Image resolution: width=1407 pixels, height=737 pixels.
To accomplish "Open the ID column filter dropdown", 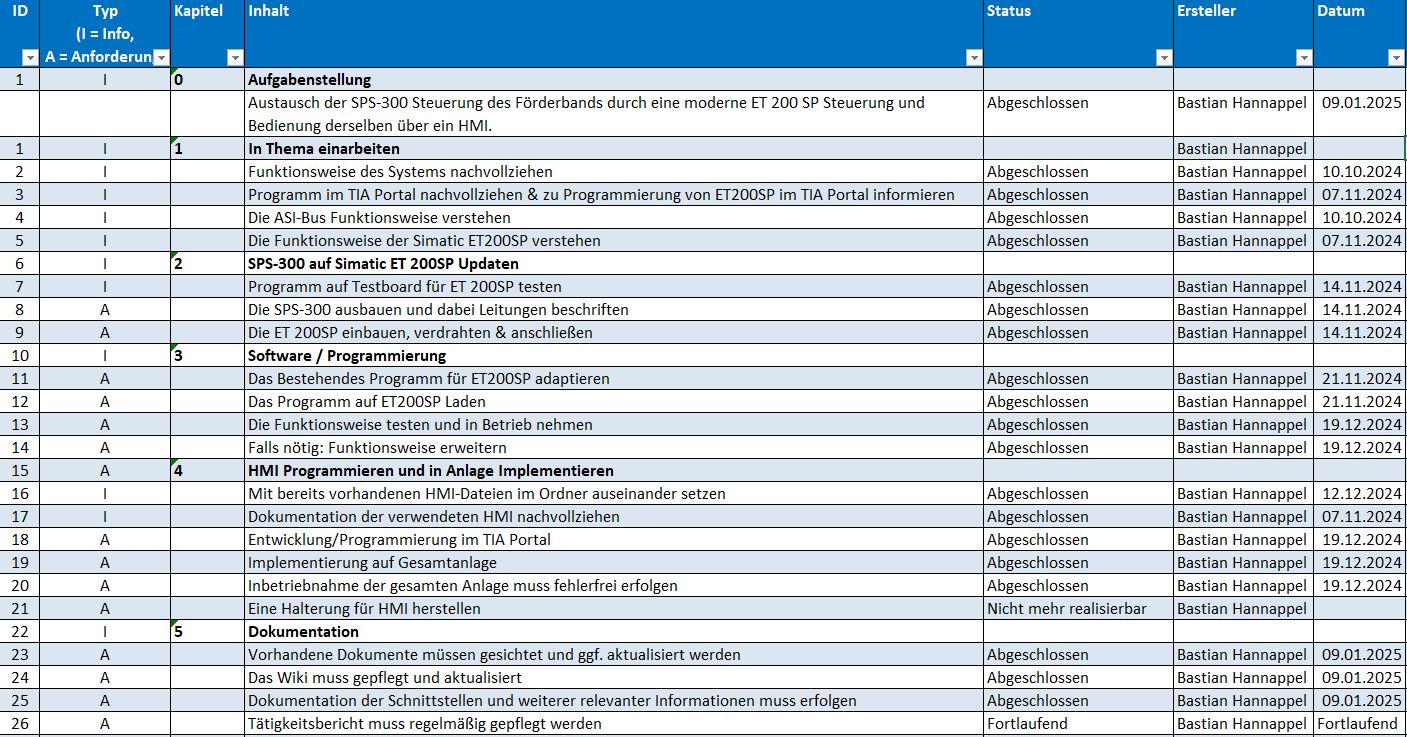I will click(x=29, y=58).
